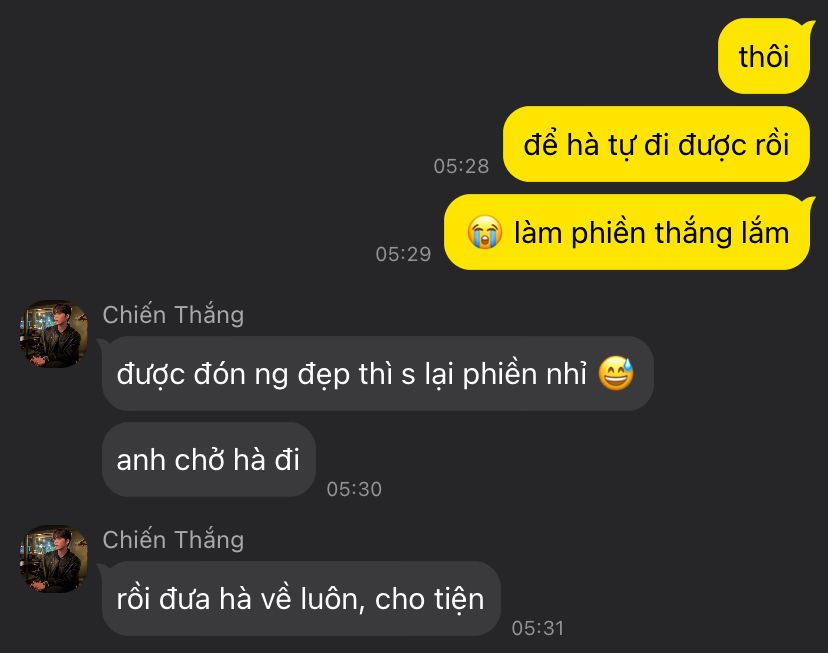Tap the sweat-smile emoji in the gray bubble
The image size is (828, 653).
[616, 374]
